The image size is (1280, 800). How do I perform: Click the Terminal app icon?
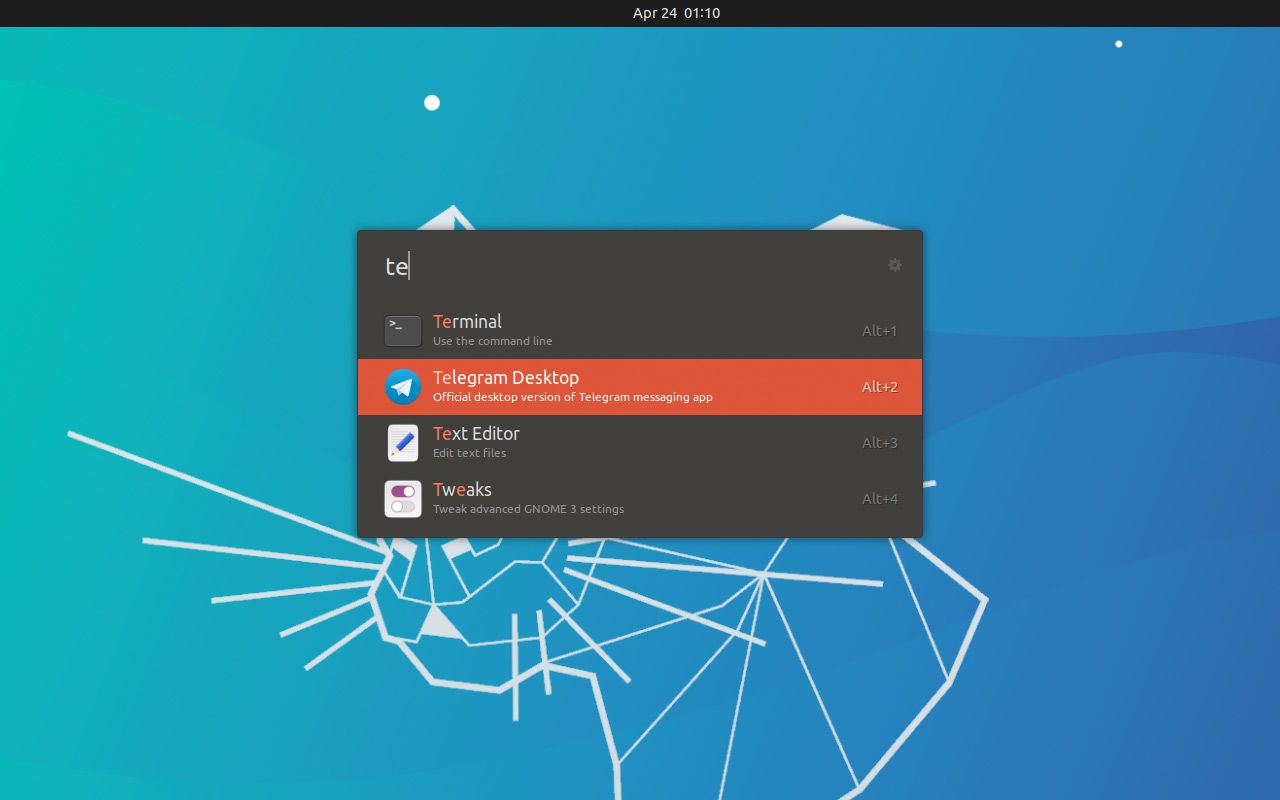click(x=403, y=331)
